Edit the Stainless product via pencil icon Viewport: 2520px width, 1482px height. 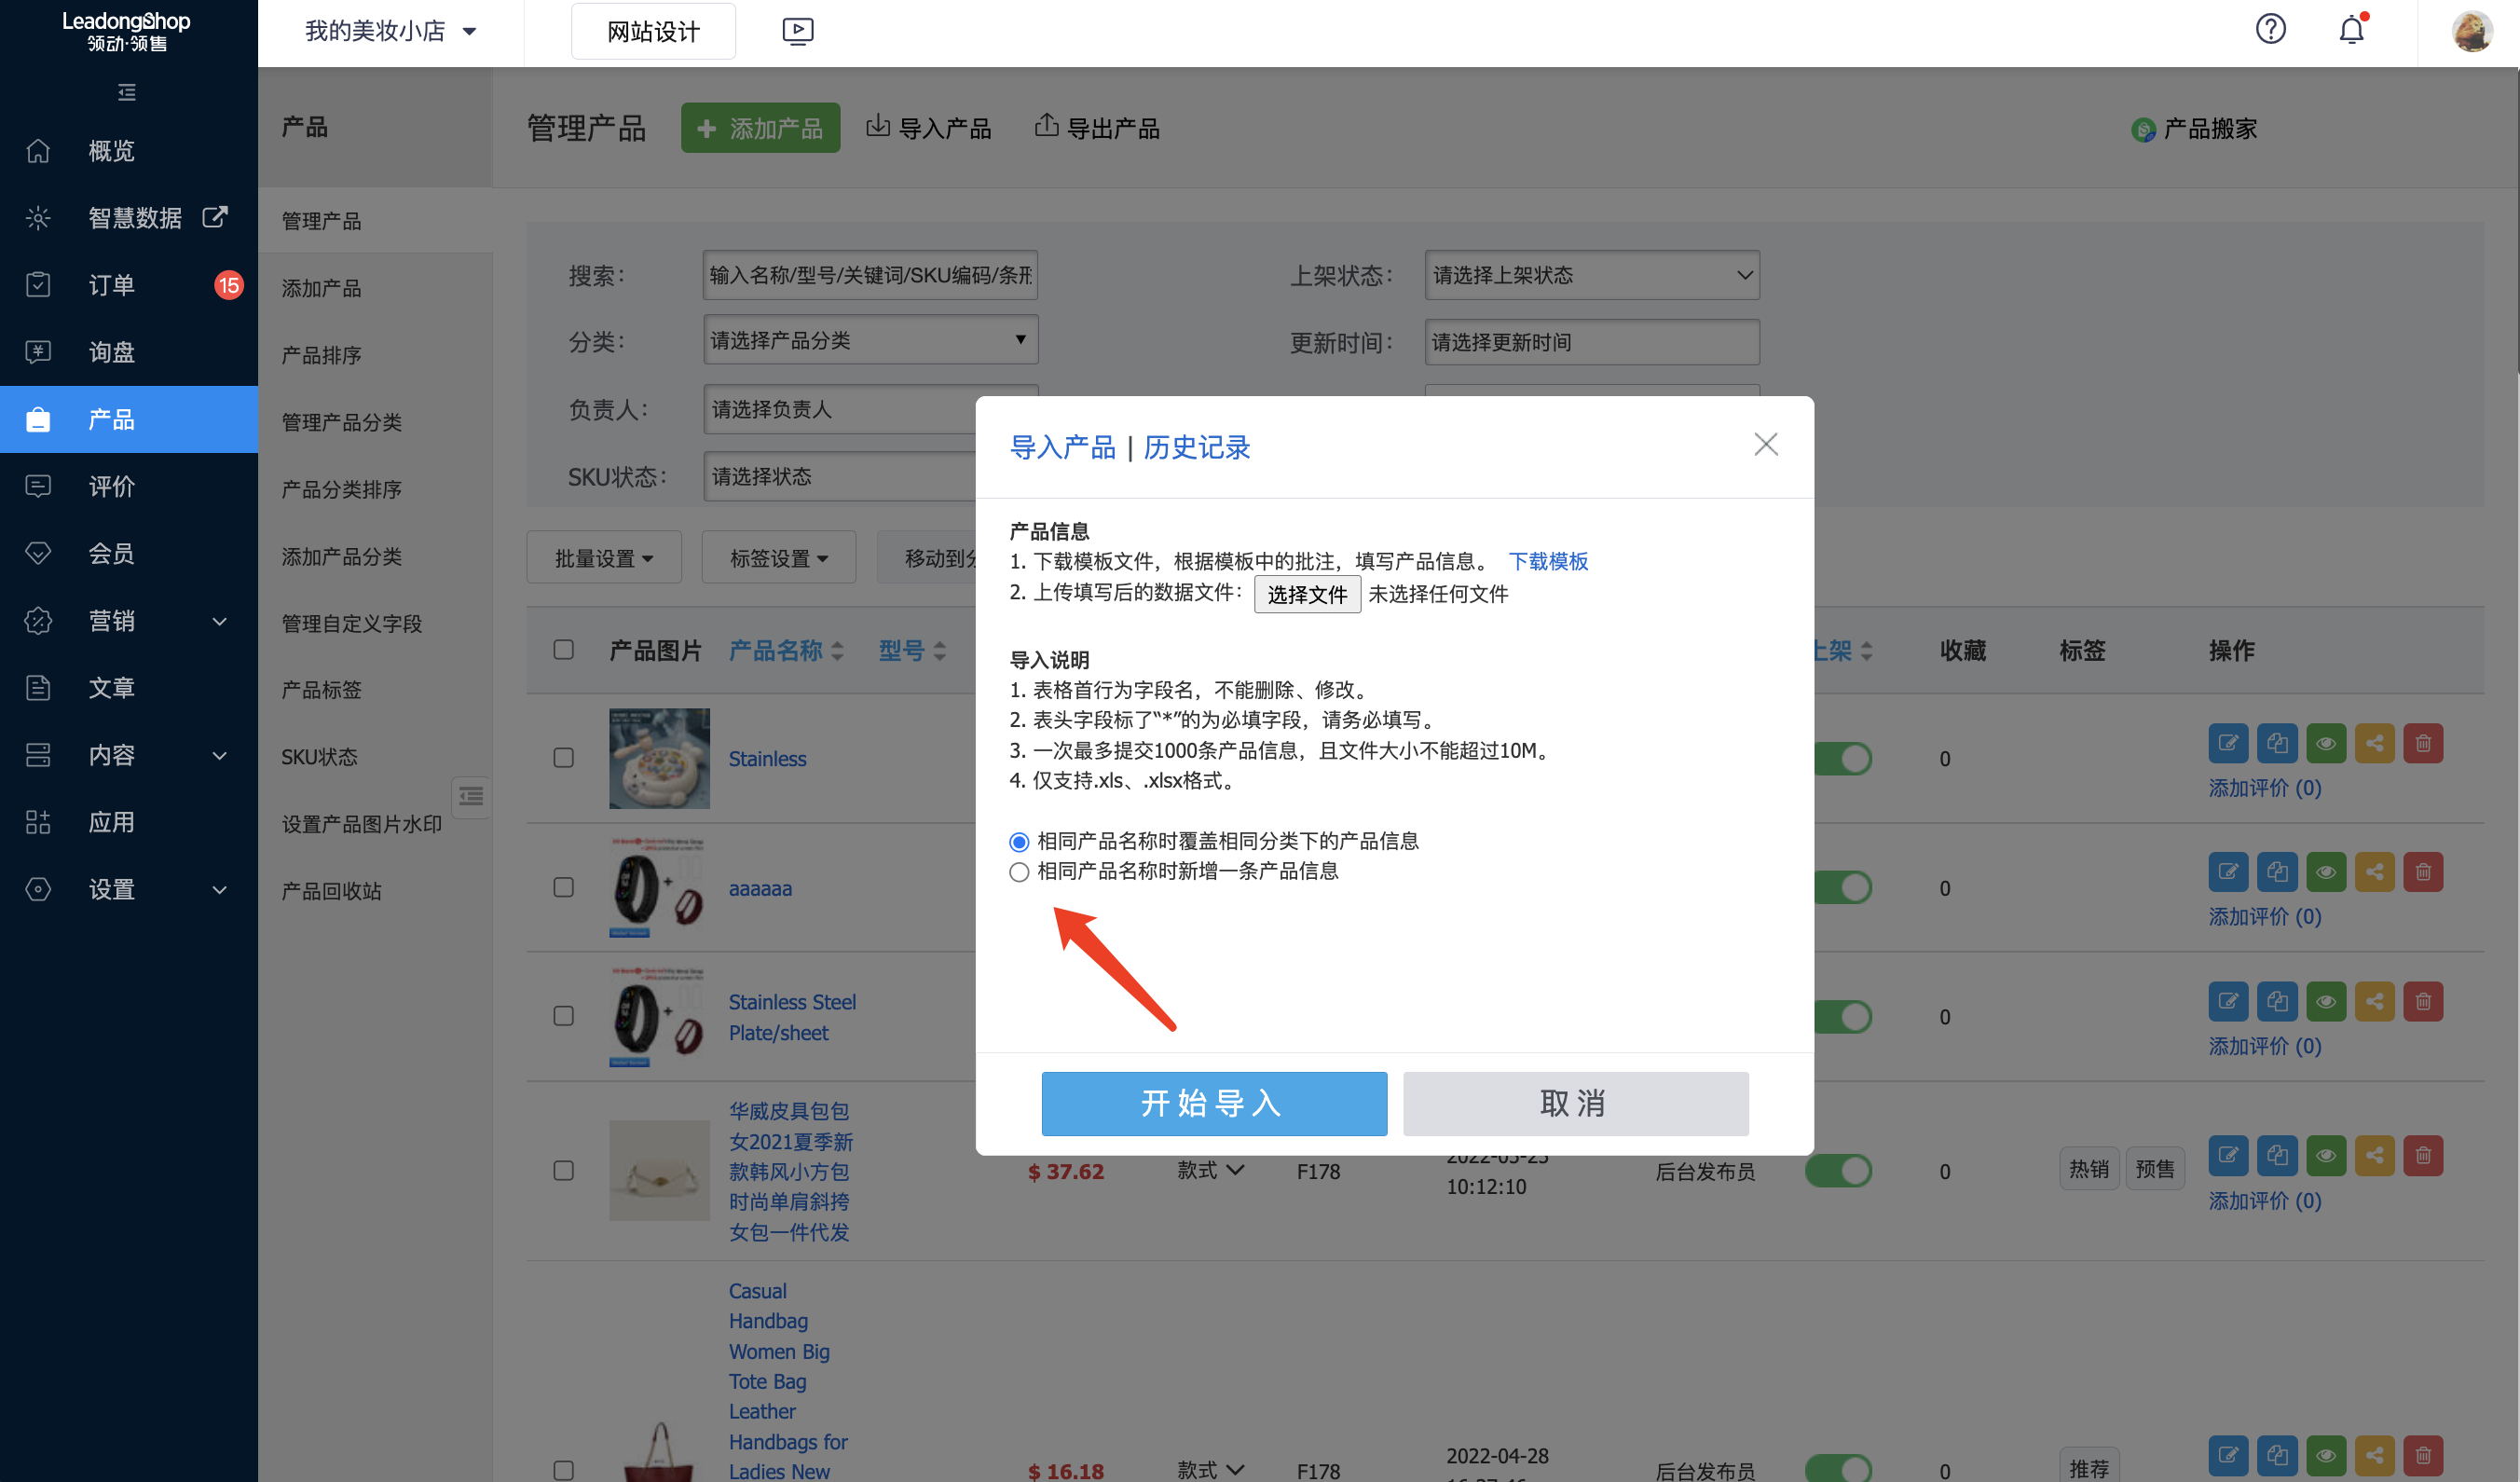pos(2228,742)
